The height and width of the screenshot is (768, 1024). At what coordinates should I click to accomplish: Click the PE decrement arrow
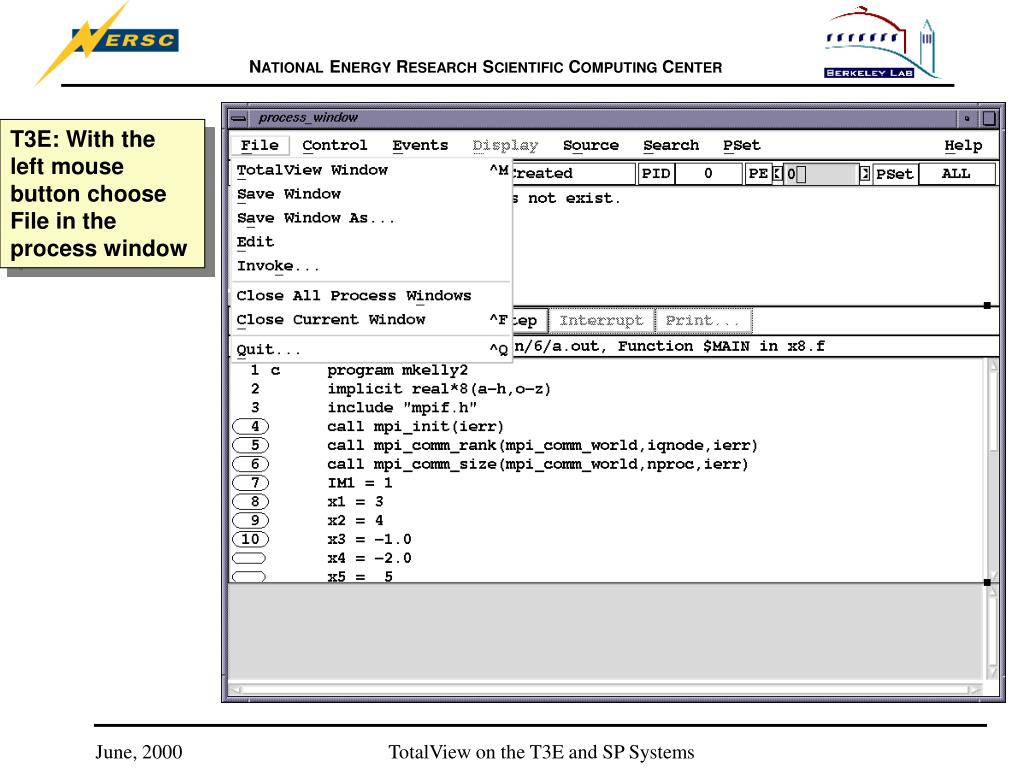778,174
